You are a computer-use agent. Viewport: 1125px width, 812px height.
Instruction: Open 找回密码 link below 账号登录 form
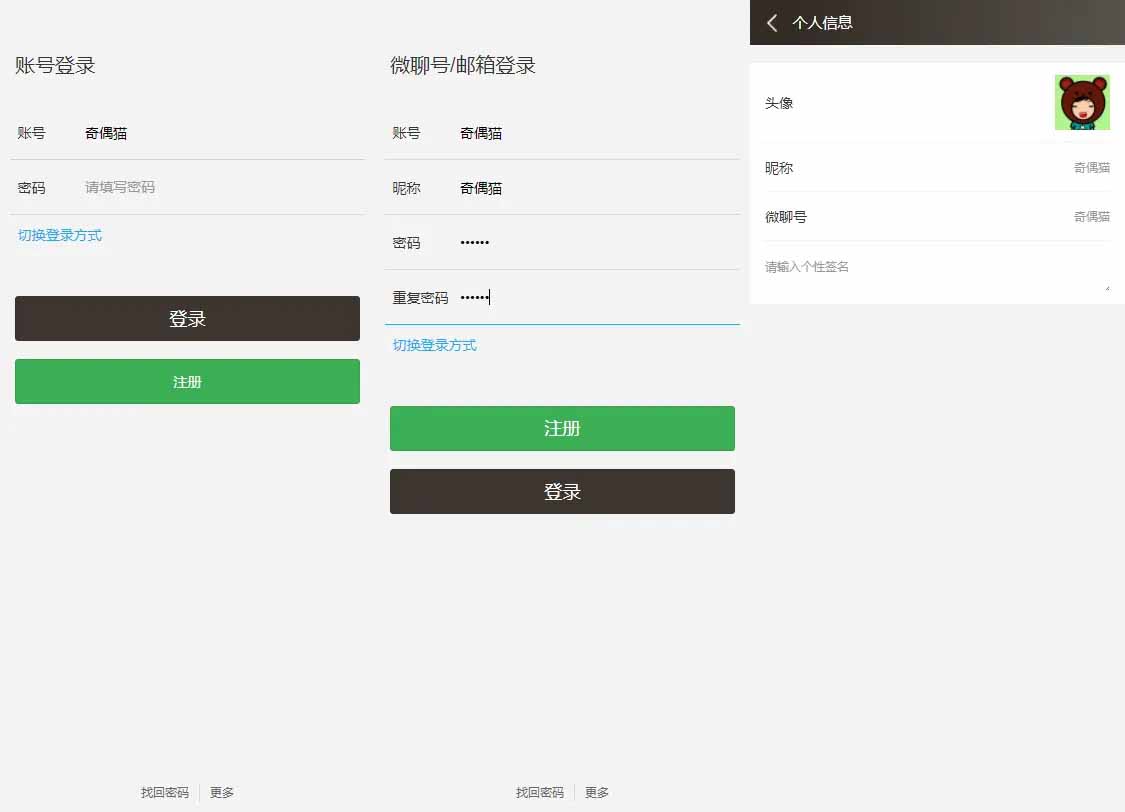(x=165, y=793)
